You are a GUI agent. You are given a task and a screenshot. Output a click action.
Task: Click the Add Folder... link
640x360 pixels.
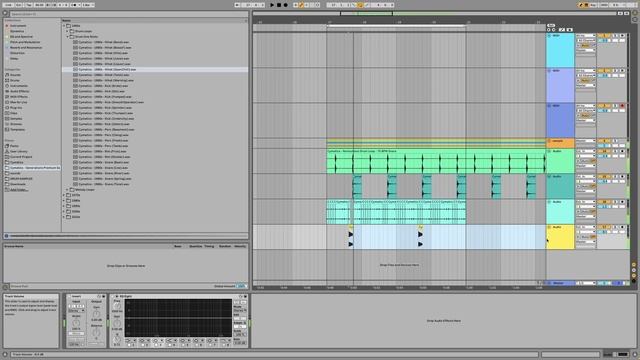[18, 190]
